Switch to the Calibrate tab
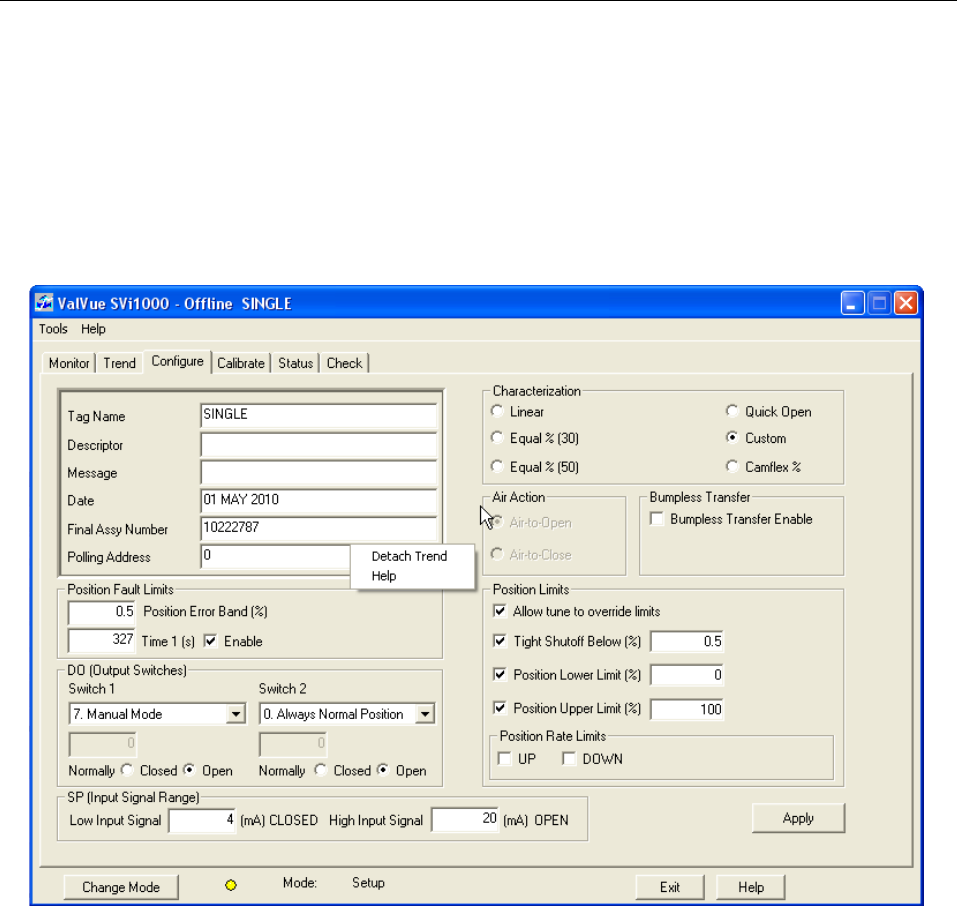The height and width of the screenshot is (906, 957). pos(241,363)
